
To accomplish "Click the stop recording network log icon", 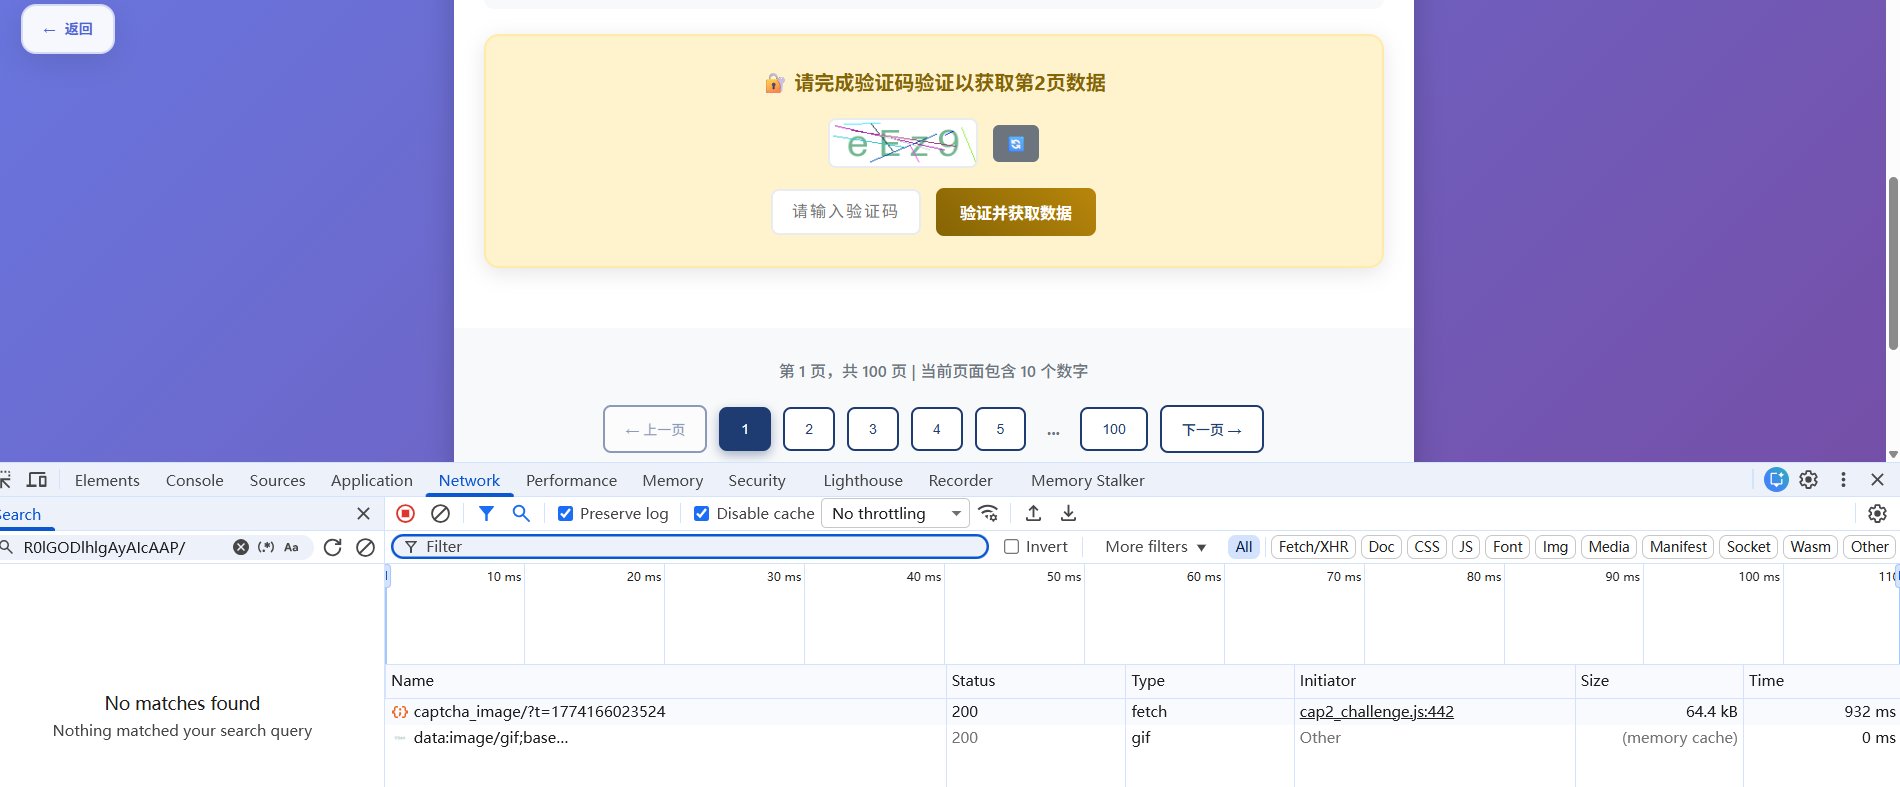I will (405, 513).
